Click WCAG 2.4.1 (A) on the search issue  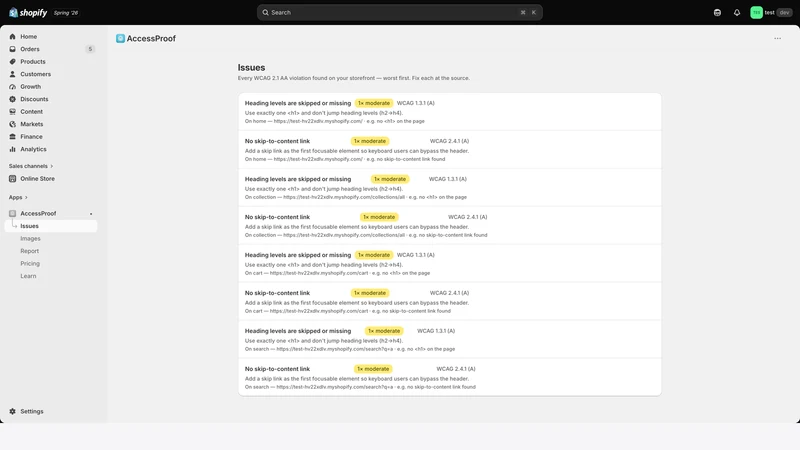pos(456,369)
